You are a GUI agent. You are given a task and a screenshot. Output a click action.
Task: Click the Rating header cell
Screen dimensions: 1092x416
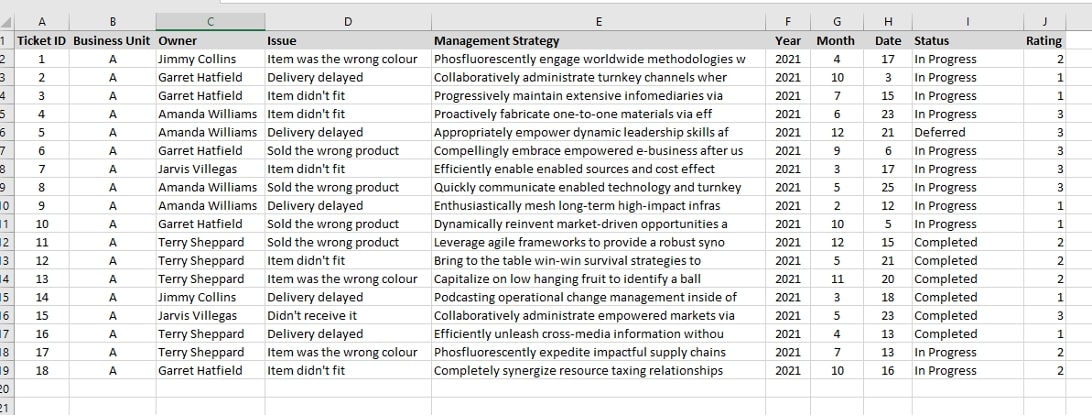tap(1044, 41)
